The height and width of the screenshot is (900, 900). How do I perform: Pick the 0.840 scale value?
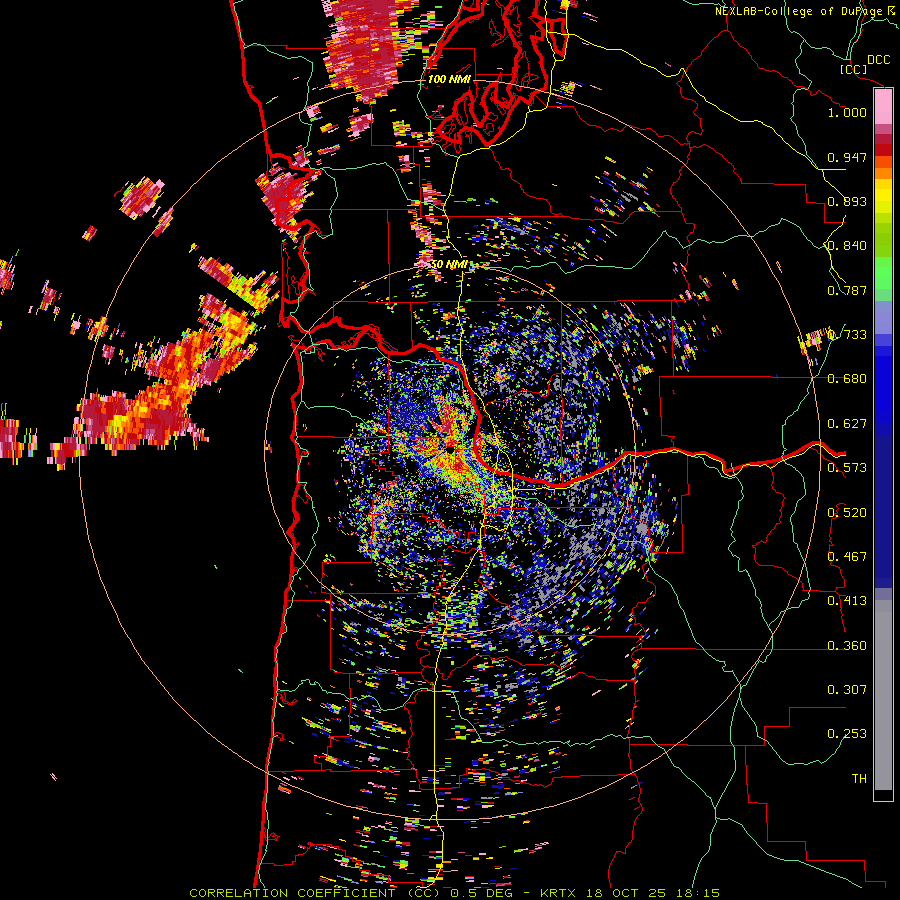point(847,246)
